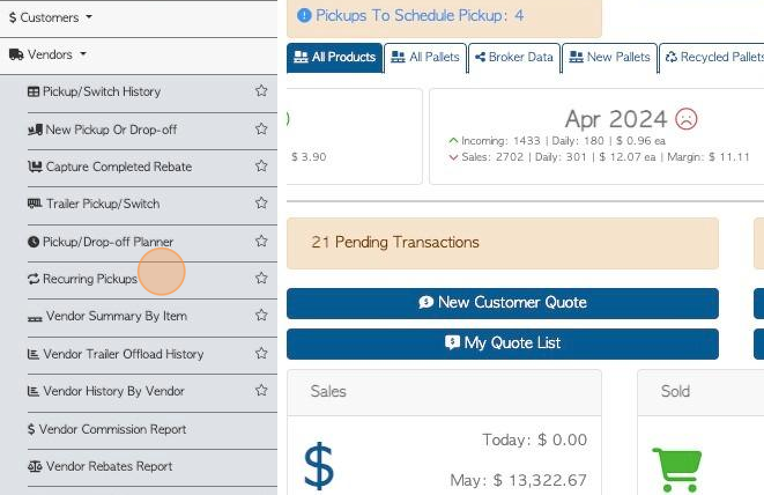
Task: Click the Capture Completed Rebate icon
Action: tap(35, 167)
